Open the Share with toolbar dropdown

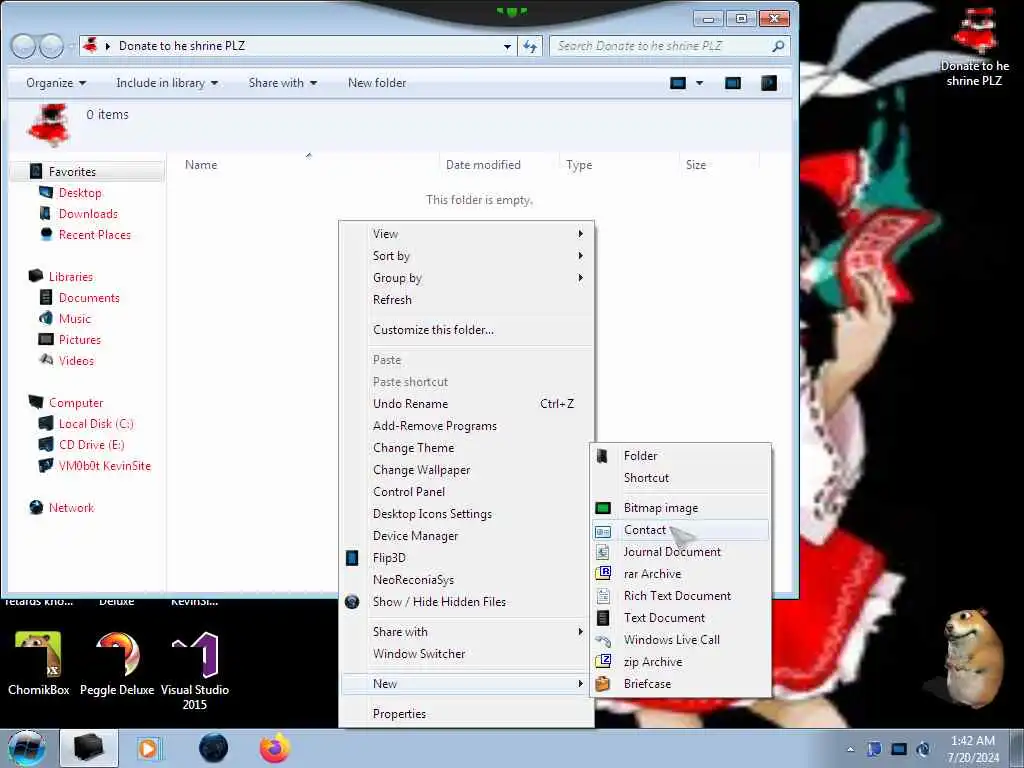pyautogui.click(x=282, y=83)
